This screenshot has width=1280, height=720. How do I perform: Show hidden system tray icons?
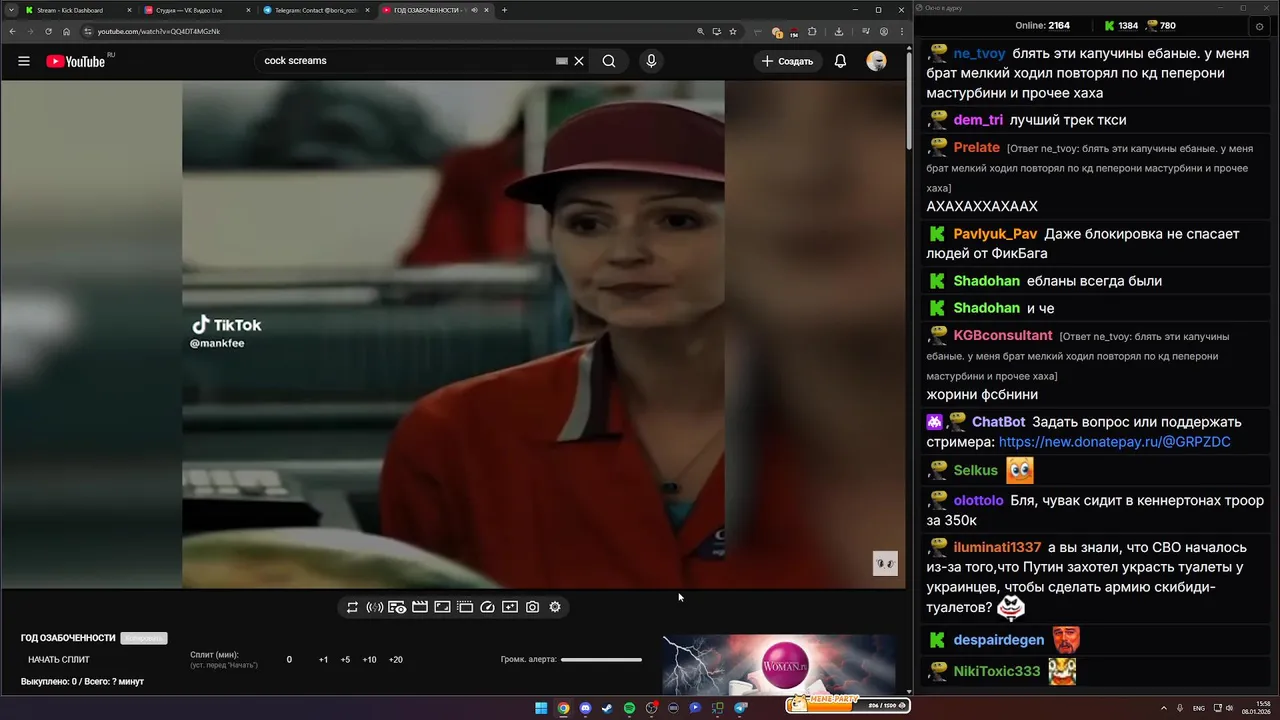click(x=1166, y=708)
